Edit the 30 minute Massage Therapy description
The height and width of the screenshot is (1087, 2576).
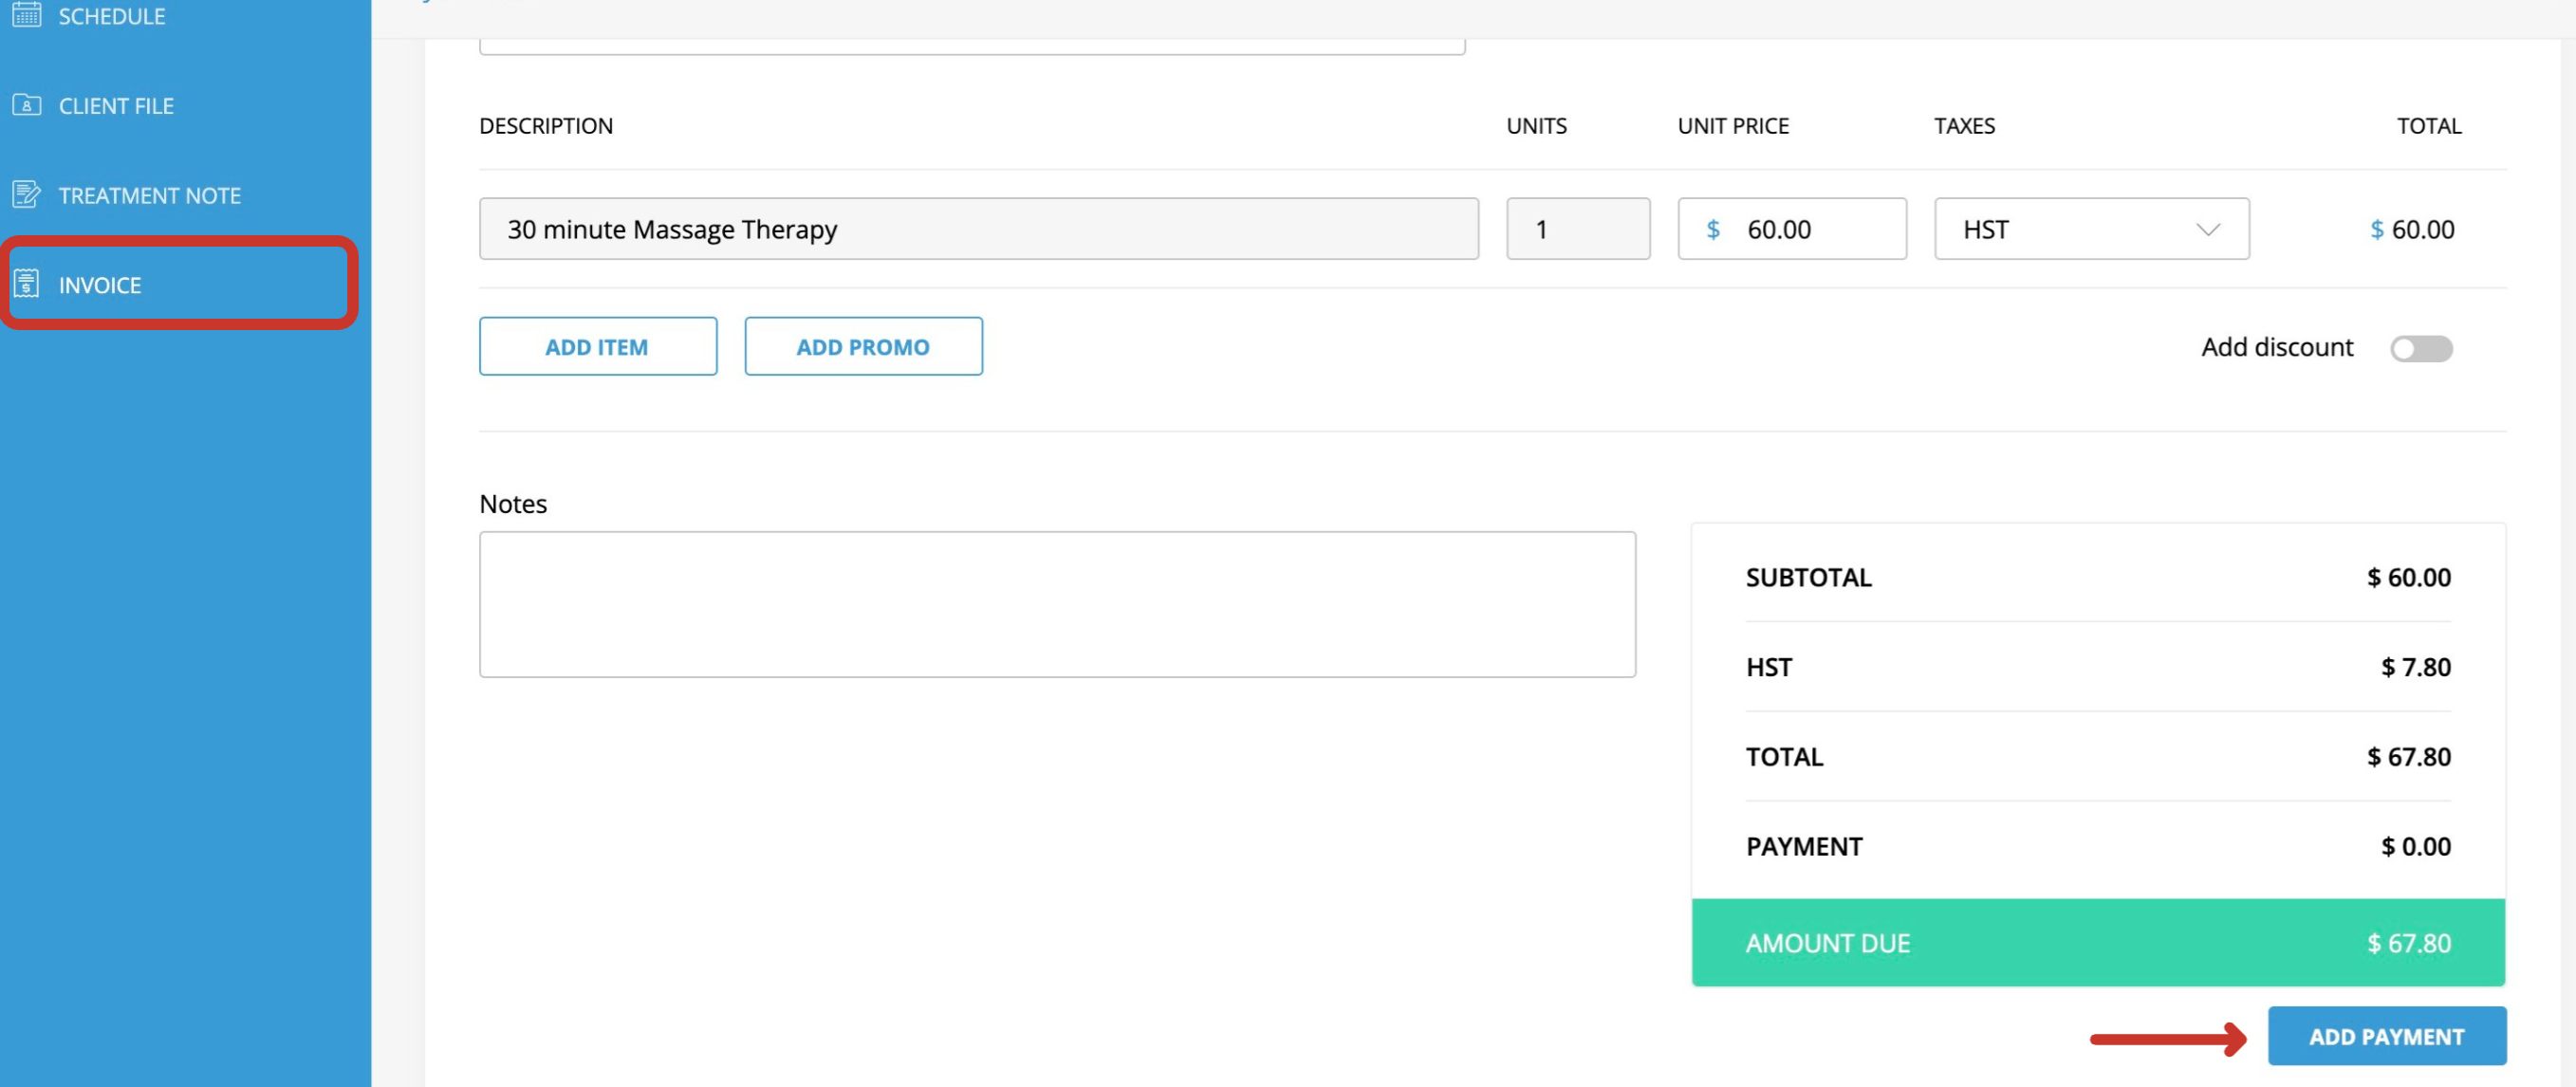pyautogui.click(x=977, y=229)
